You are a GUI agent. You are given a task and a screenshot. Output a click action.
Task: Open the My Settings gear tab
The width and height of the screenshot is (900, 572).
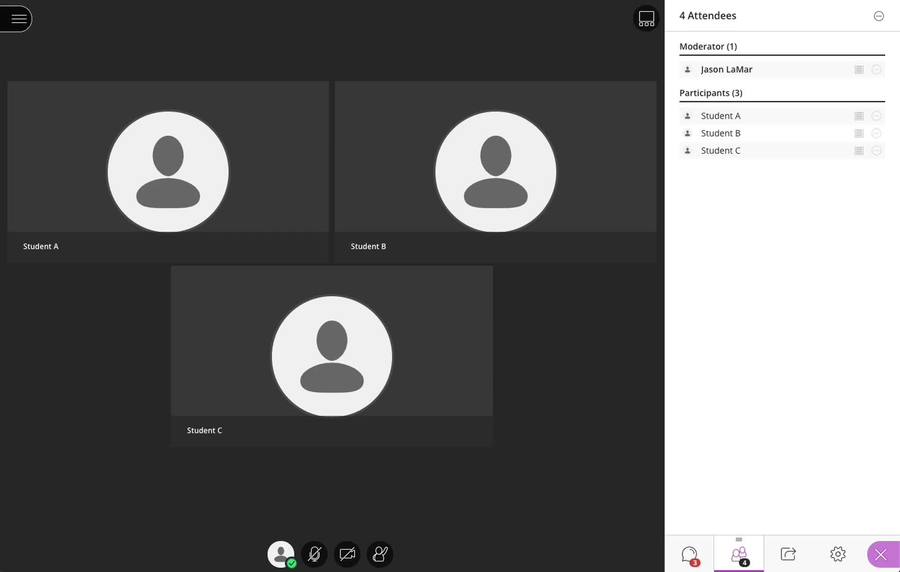(838, 554)
